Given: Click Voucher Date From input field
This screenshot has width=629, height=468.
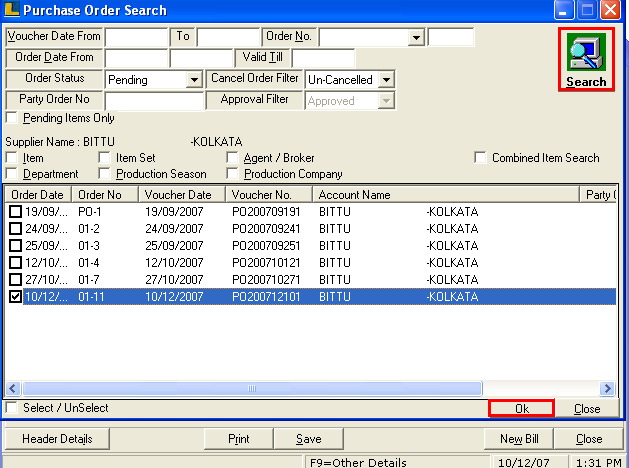Looking at the screenshot, I should coord(136,37).
